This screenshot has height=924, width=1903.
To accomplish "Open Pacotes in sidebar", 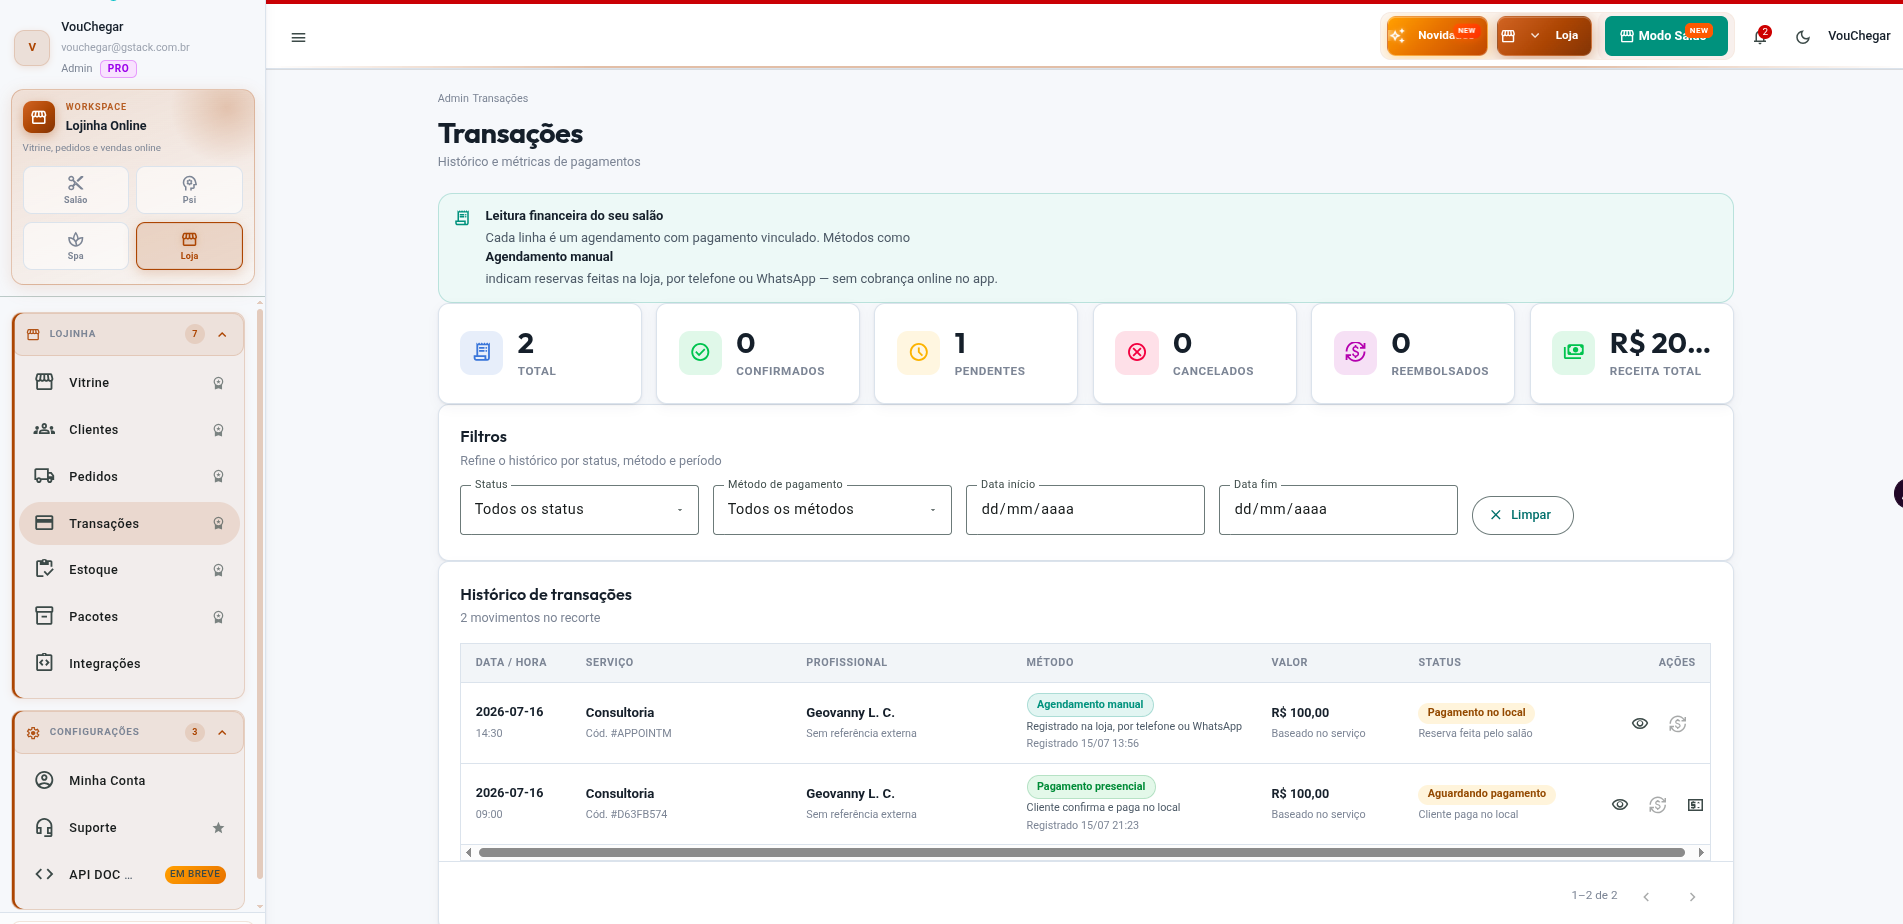I will [129, 617].
